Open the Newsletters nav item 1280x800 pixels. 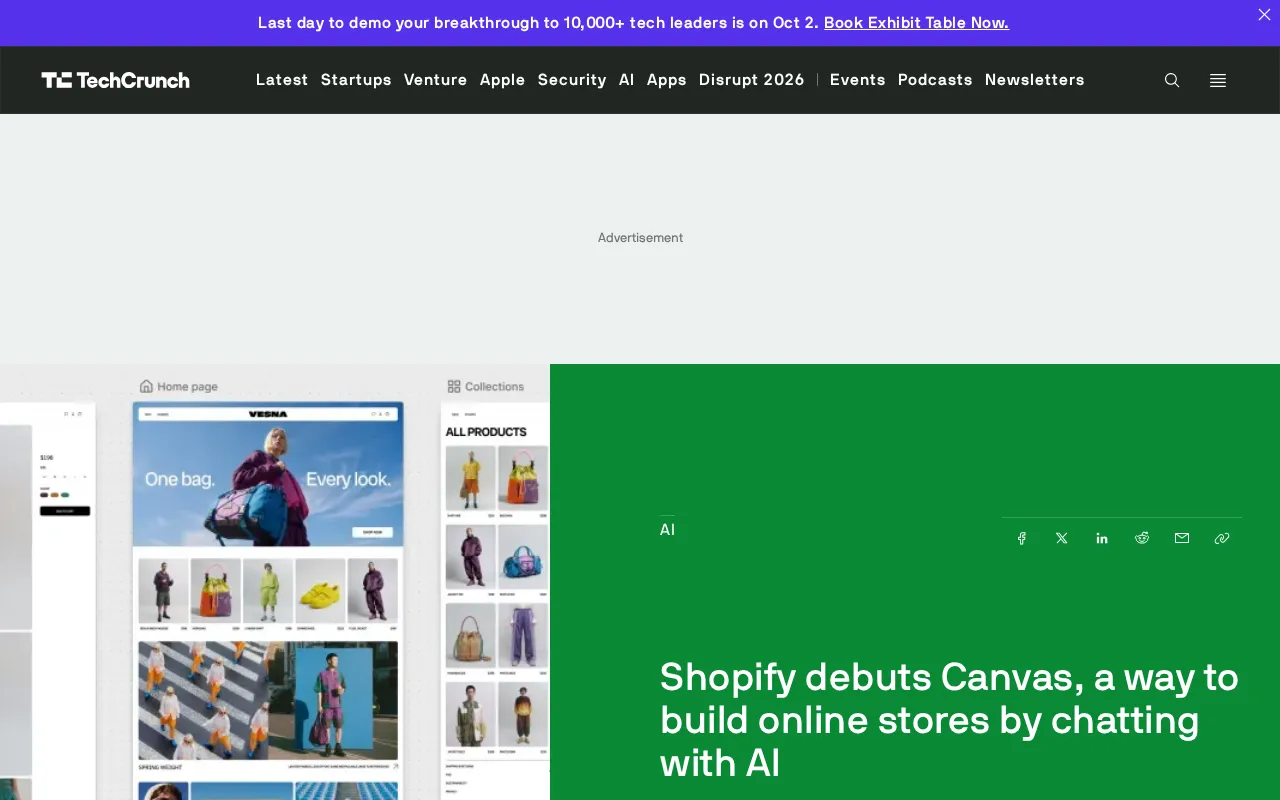(x=1035, y=80)
